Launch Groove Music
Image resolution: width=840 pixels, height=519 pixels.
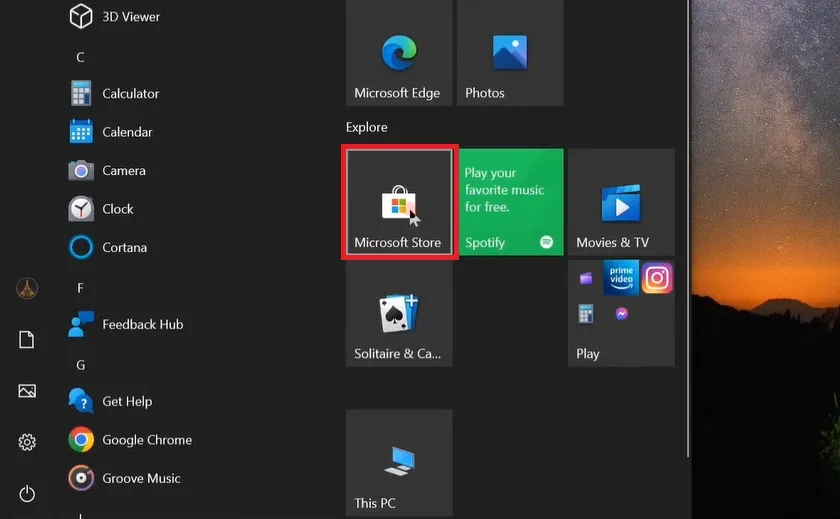(x=124, y=479)
